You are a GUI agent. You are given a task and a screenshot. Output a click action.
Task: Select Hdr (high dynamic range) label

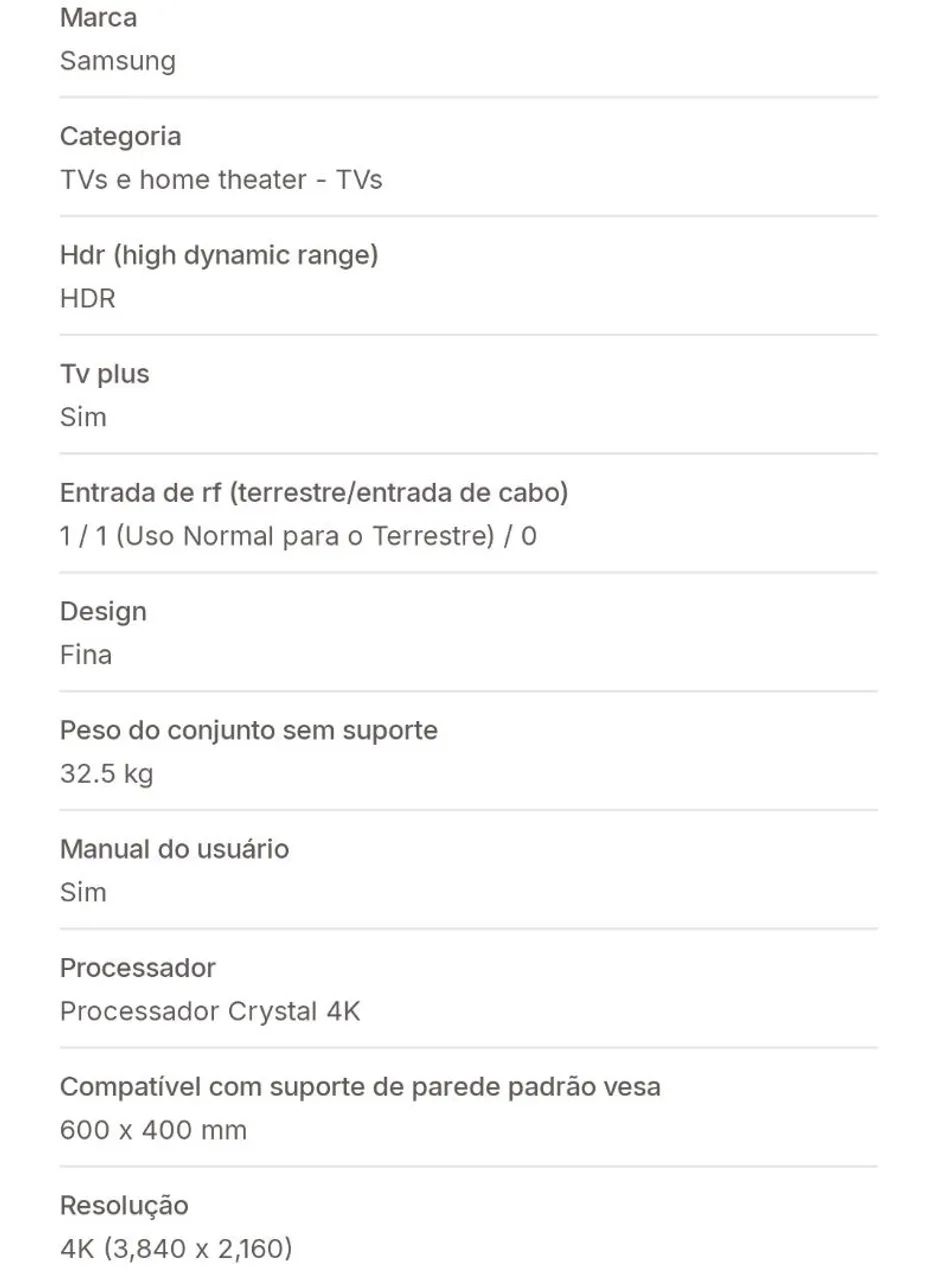tap(219, 256)
